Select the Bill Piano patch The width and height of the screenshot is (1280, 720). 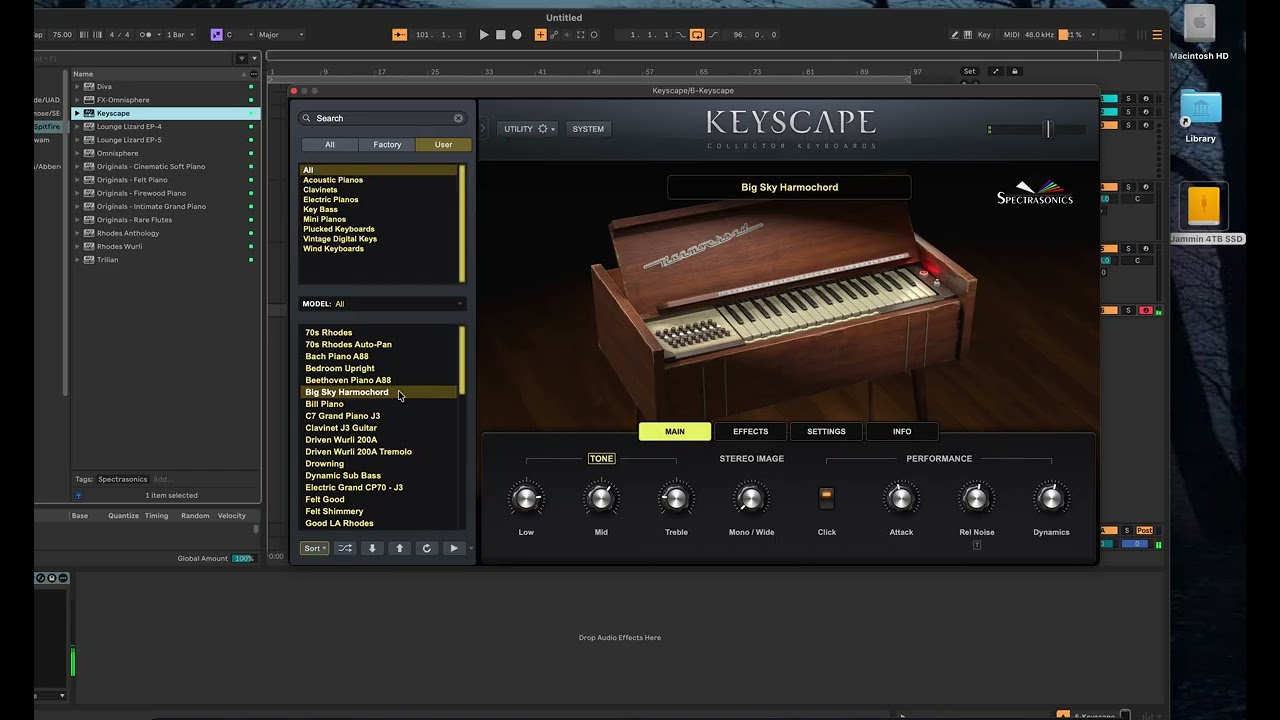pos(324,404)
